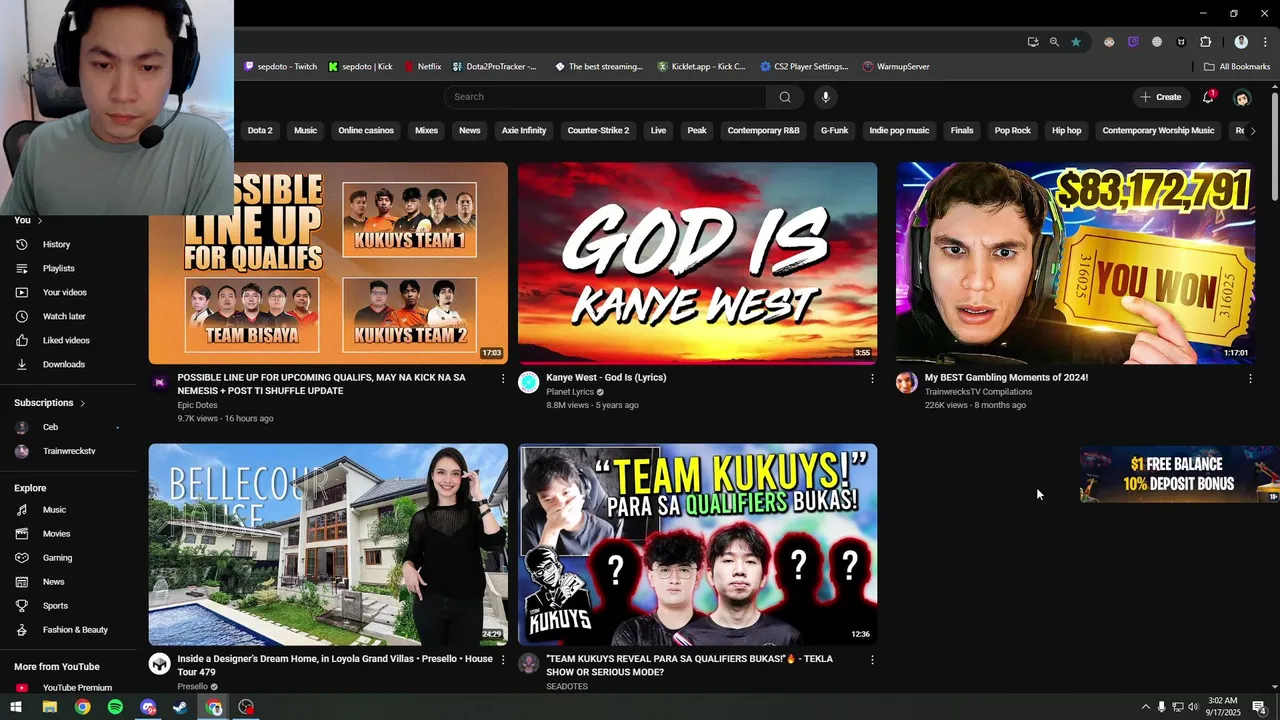Open Chrome extensions puzzle icon

pyautogui.click(x=1205, y=42)
